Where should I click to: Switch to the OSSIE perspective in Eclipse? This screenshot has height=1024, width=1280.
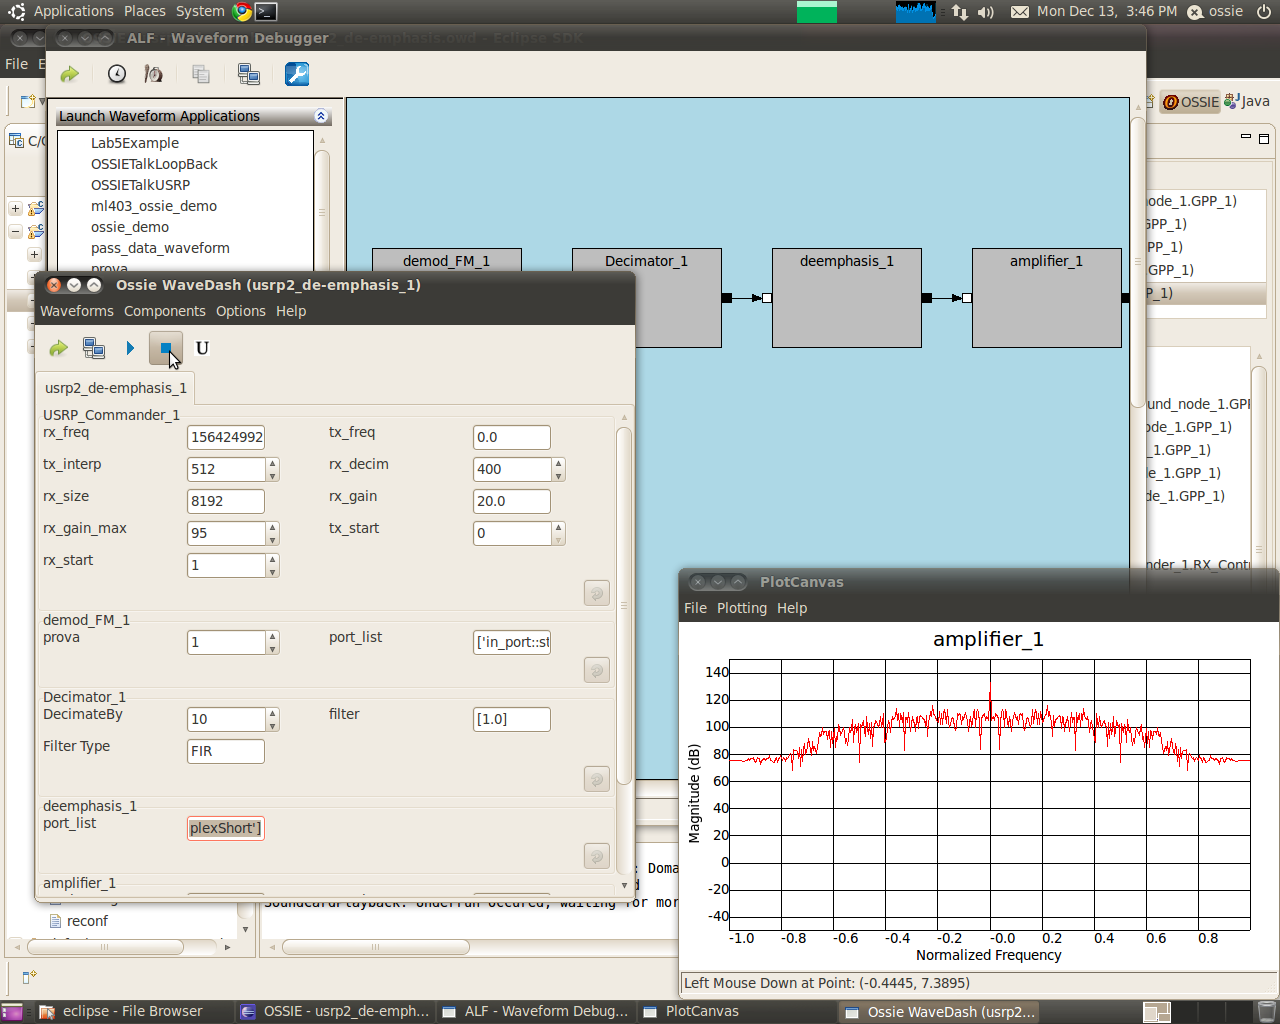[x=1191, y=102]
